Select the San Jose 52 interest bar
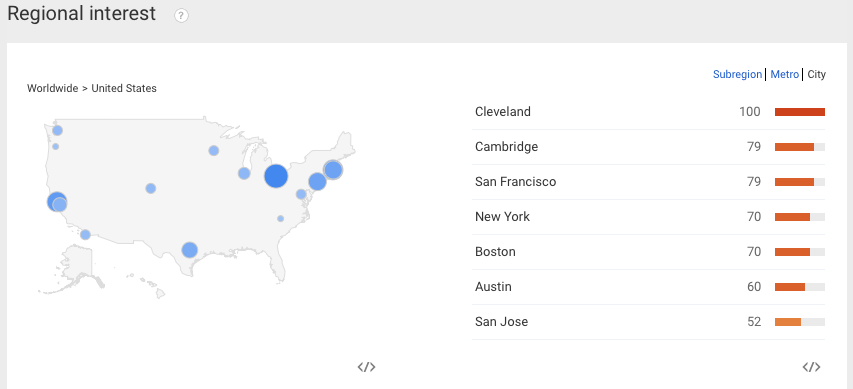Image resolution: width=853 pixels, height=389 pixels. (x=800, y=322)
